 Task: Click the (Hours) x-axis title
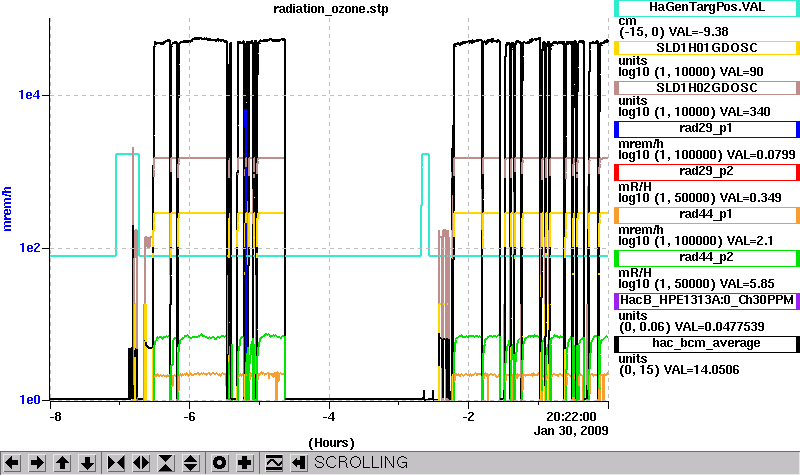pos(331,443)
